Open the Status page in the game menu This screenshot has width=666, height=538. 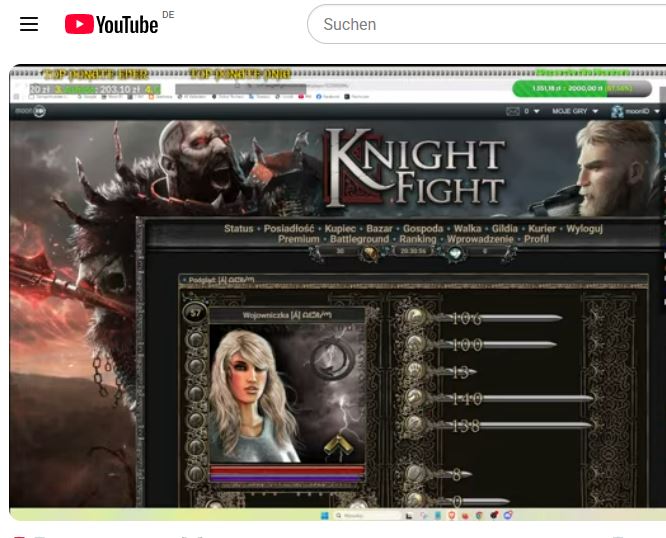click(x=239, y=229)
